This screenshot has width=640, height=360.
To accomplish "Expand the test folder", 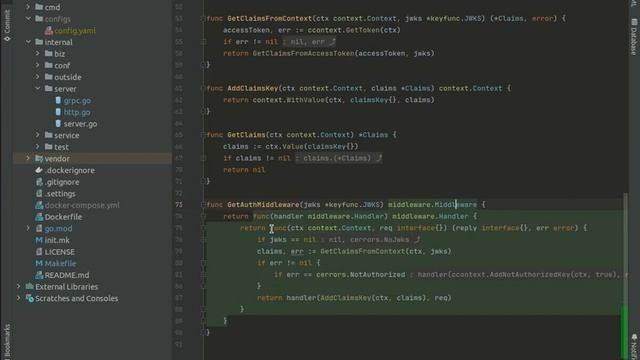I will [x=38, y=147].
